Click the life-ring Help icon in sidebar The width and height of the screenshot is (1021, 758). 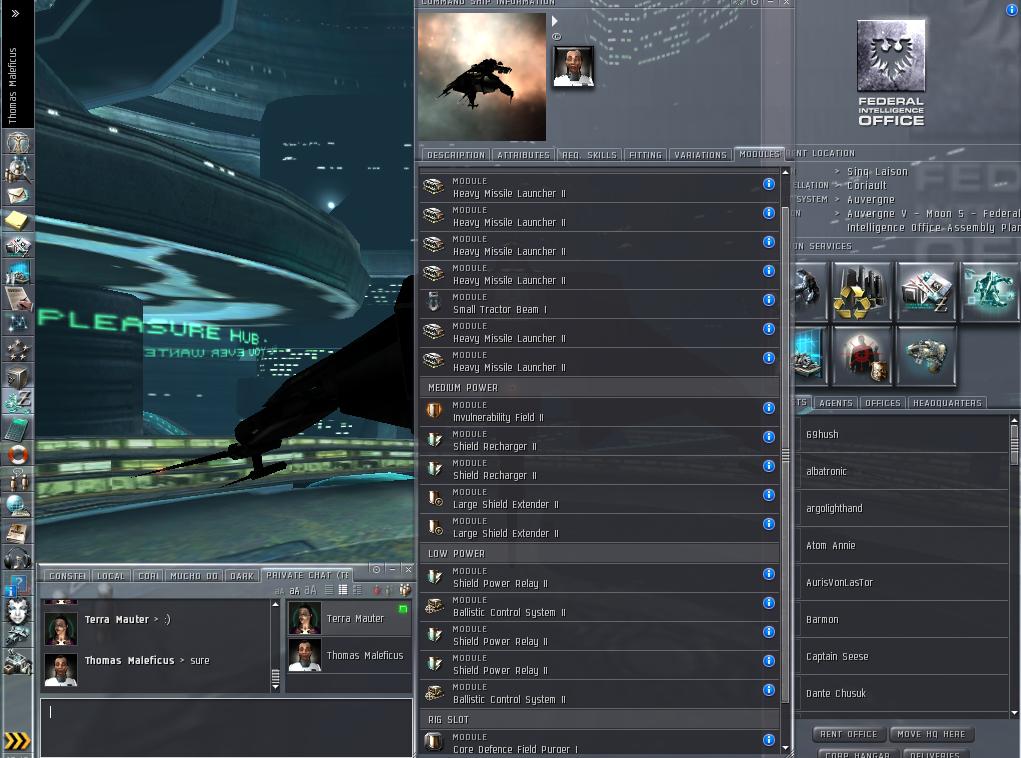pos(17,455)
